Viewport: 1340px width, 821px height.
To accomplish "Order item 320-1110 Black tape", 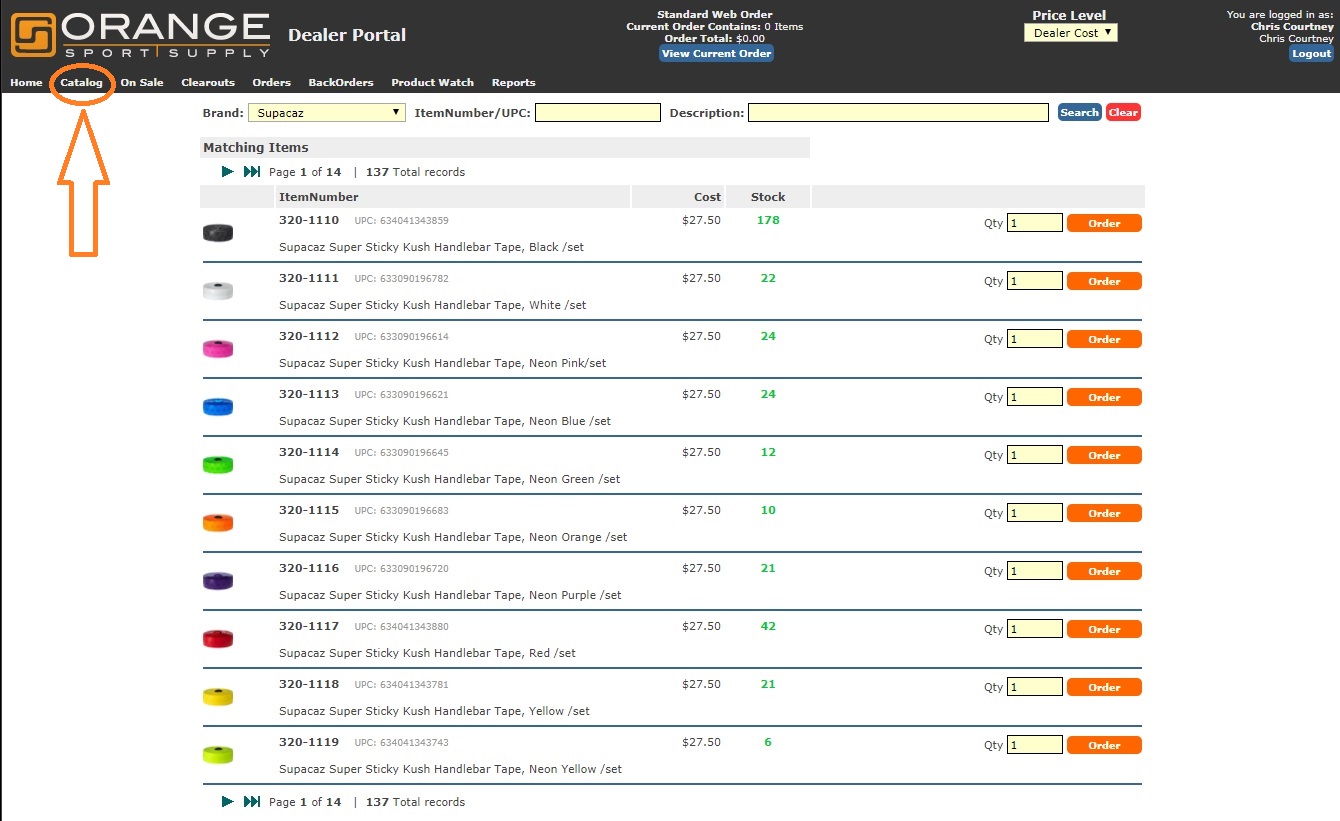I will (1104, 223).
